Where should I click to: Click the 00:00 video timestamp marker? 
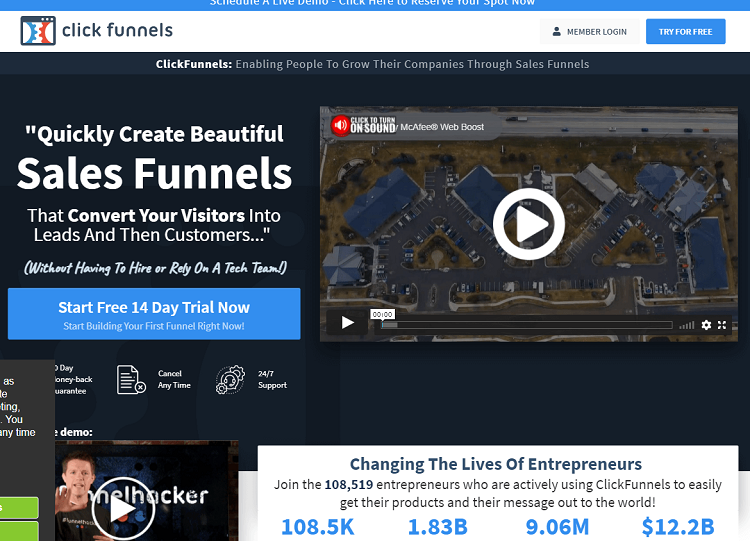[x=383, y=314]
